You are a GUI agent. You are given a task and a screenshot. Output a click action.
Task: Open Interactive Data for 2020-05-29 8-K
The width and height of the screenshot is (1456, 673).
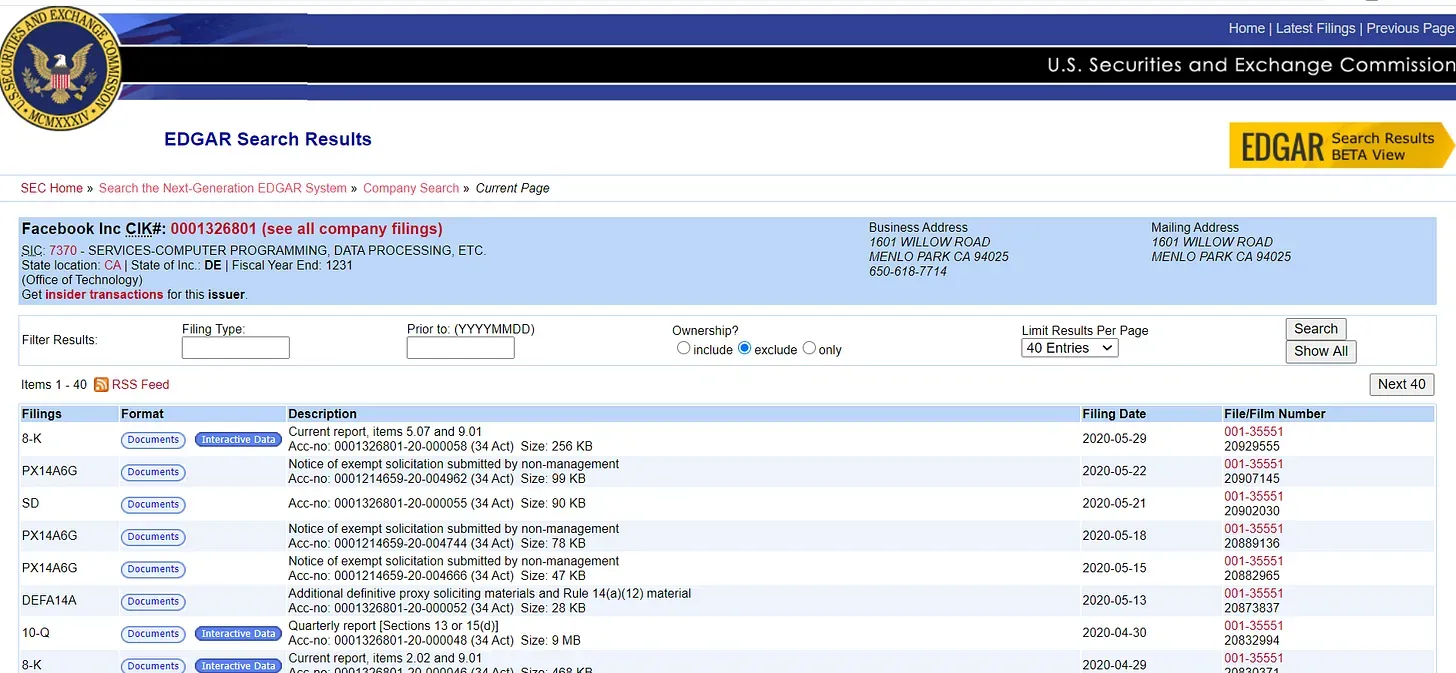point(238,440)
